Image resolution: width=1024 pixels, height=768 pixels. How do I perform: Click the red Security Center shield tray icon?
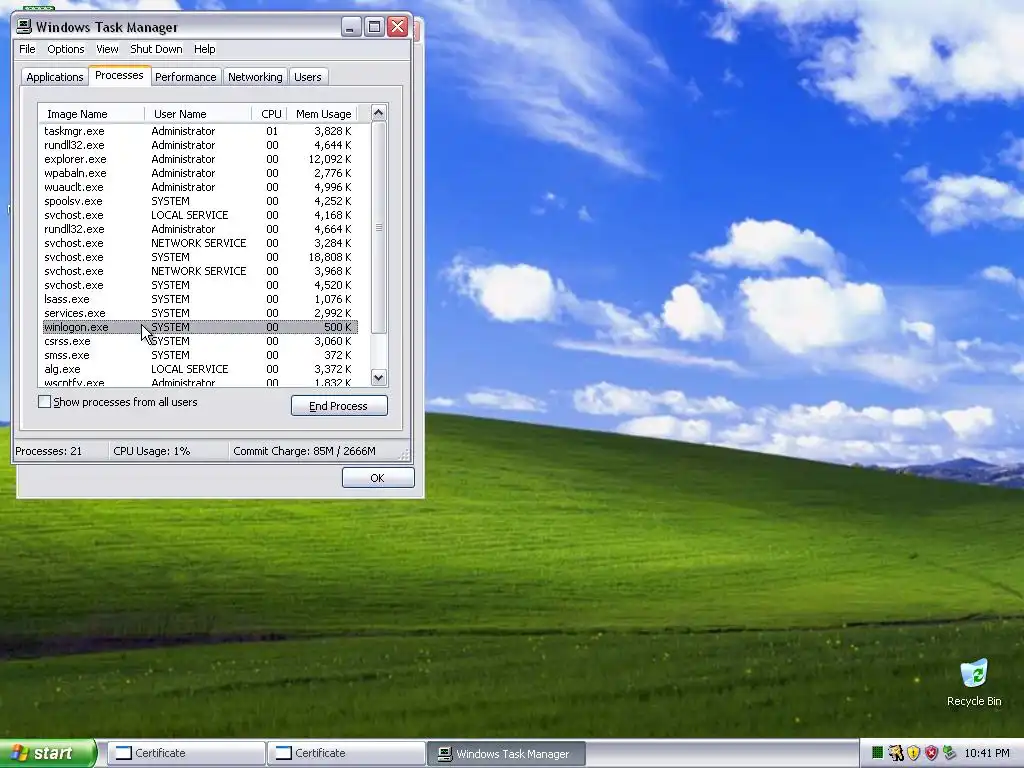point(931,753)
